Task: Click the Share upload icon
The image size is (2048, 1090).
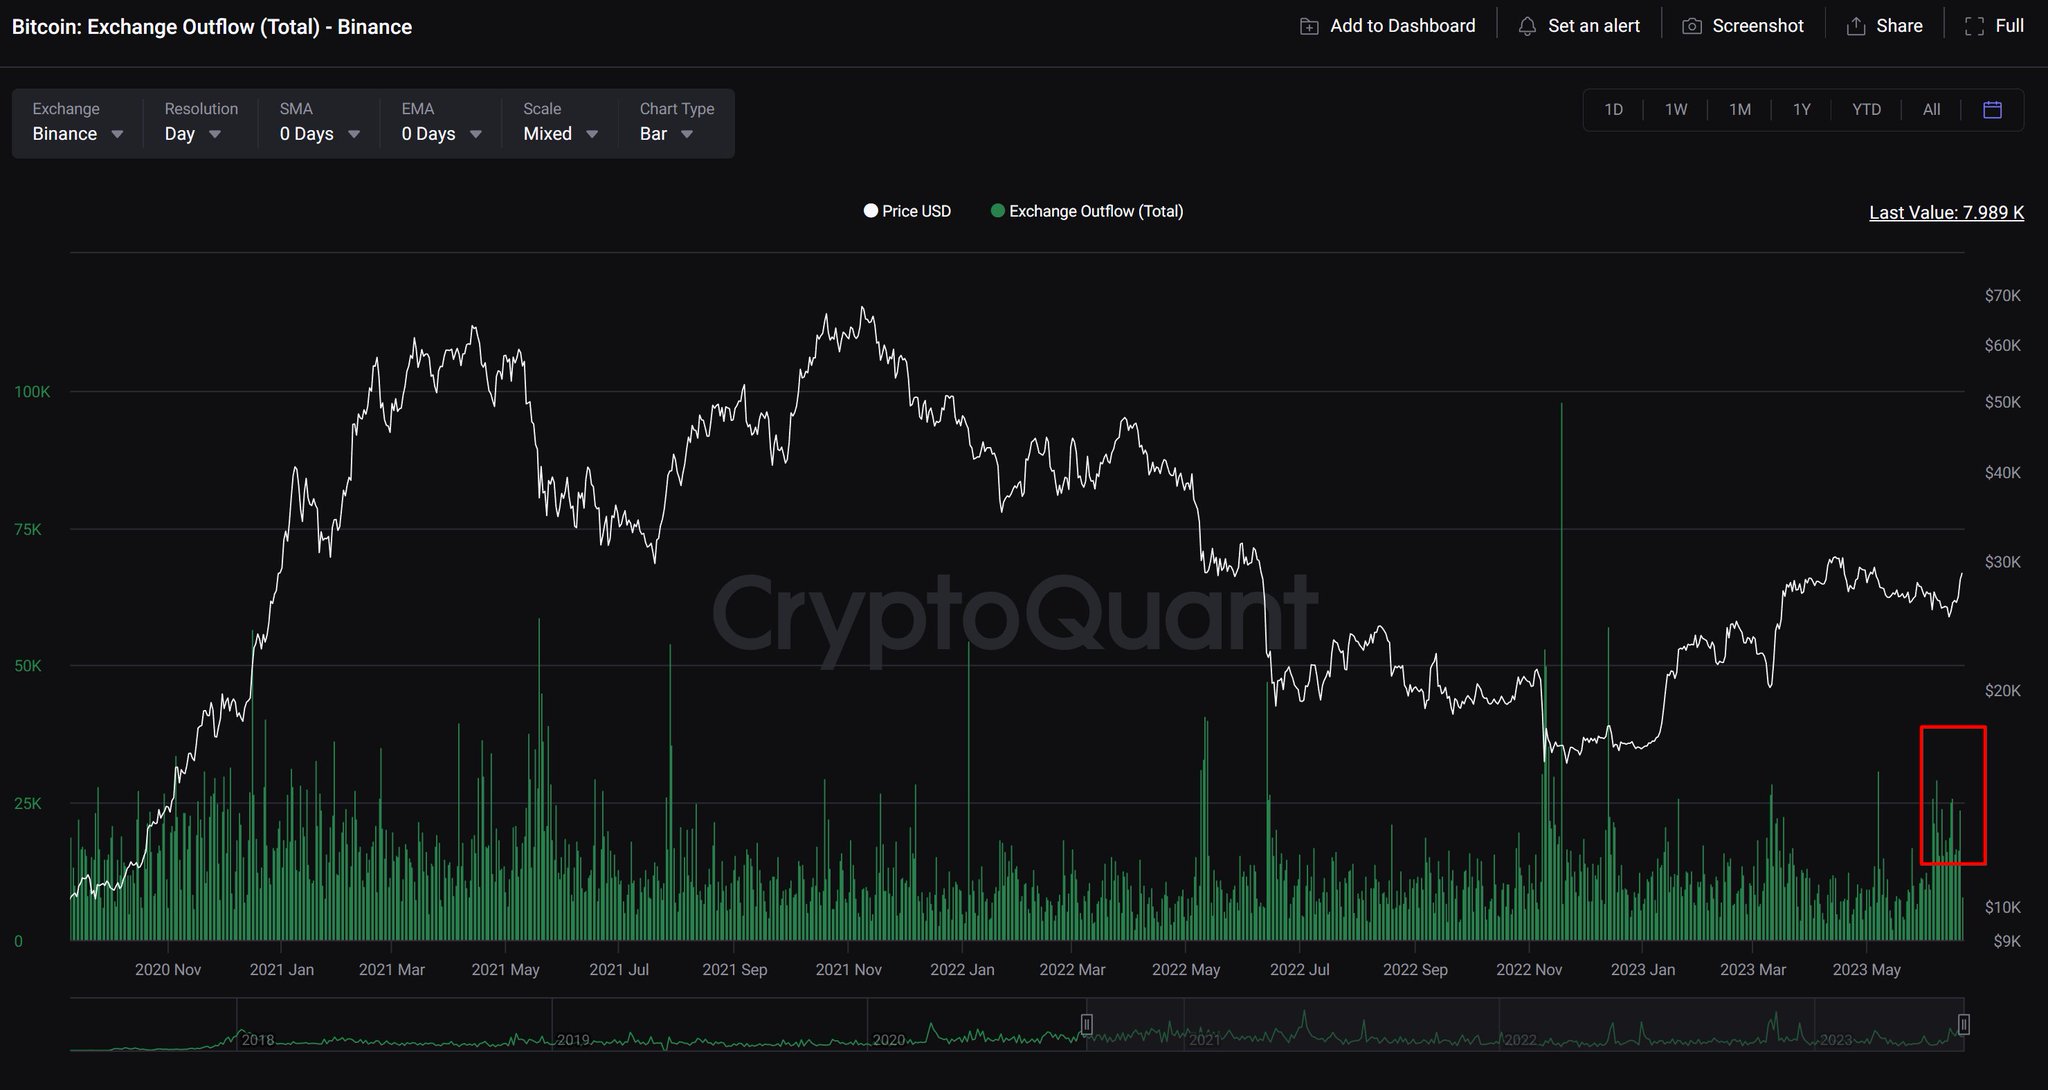Action: click(x=1856, y=27)
